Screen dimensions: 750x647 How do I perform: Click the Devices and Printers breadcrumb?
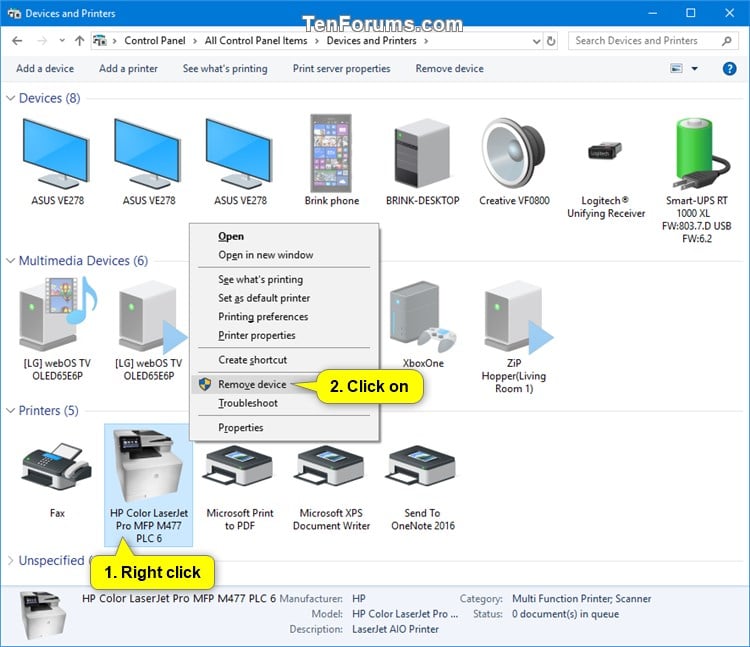tap(371, 41)
